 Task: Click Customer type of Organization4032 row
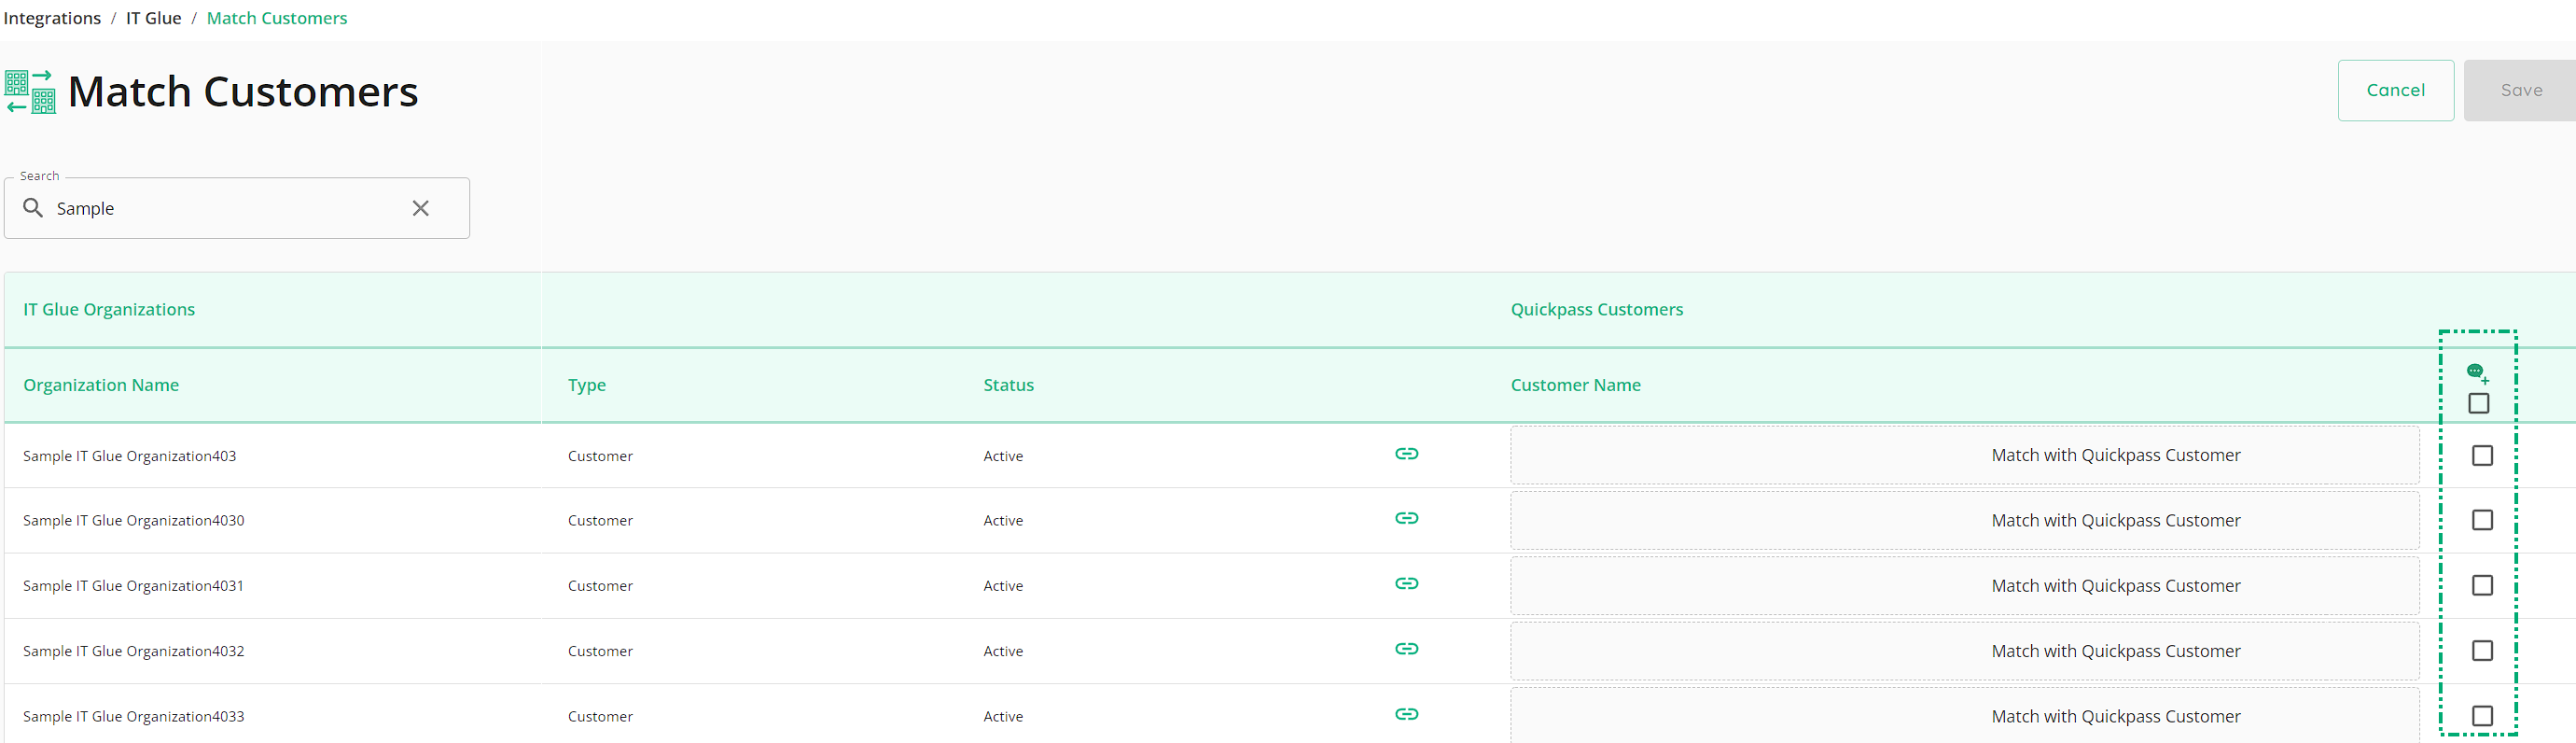coord(600,651)
